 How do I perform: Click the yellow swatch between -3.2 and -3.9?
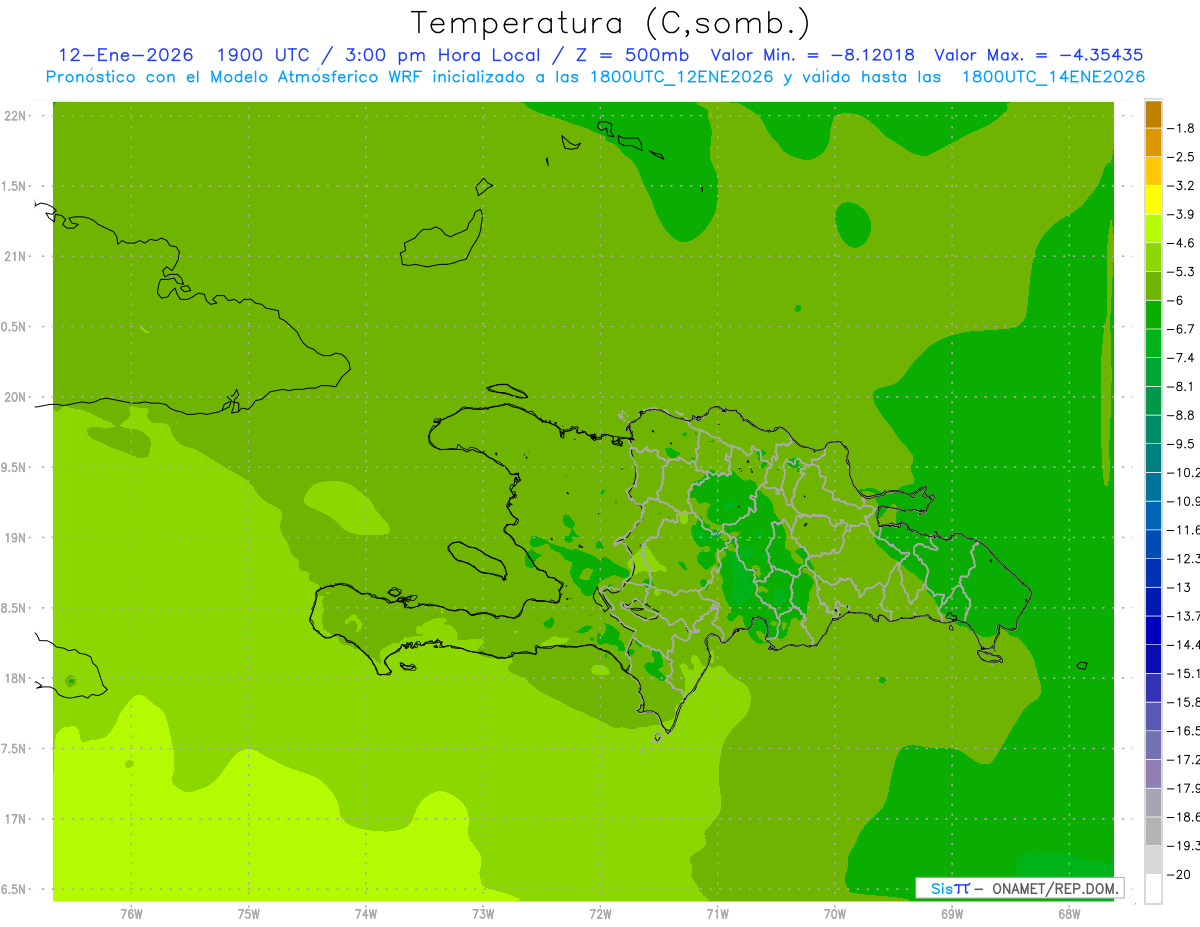pos(1153,200)
